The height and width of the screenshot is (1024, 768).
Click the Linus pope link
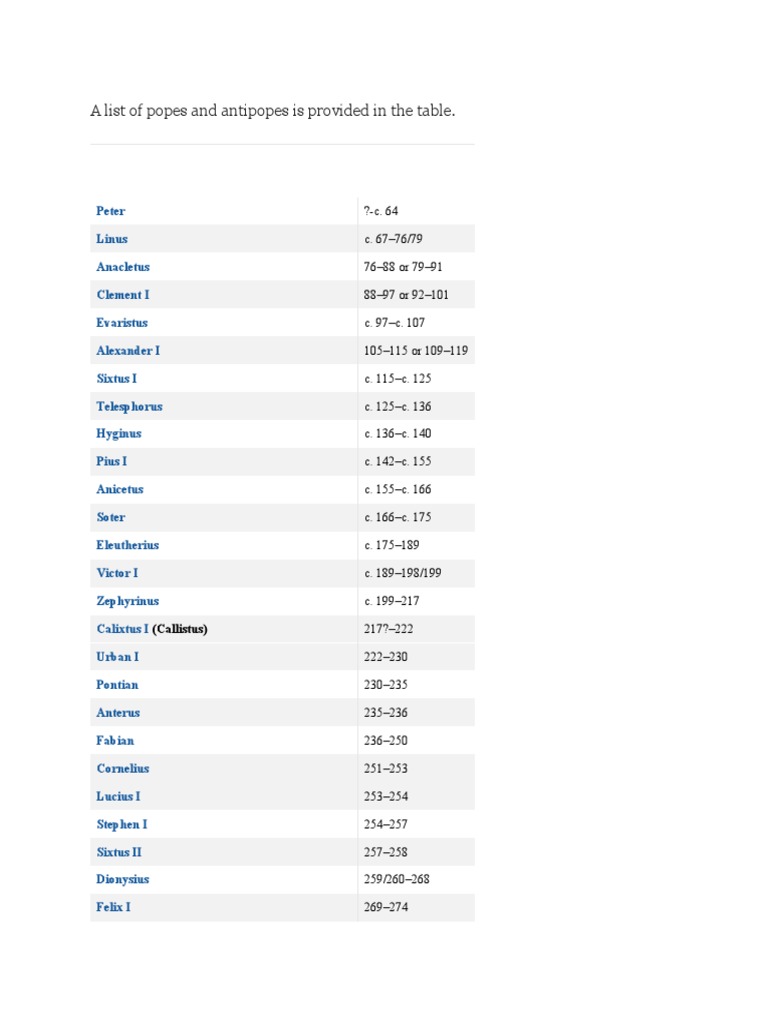click(112, 239)
